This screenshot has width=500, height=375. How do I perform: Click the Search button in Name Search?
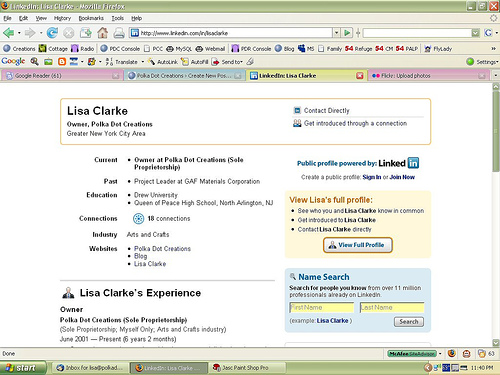point(409,322)
